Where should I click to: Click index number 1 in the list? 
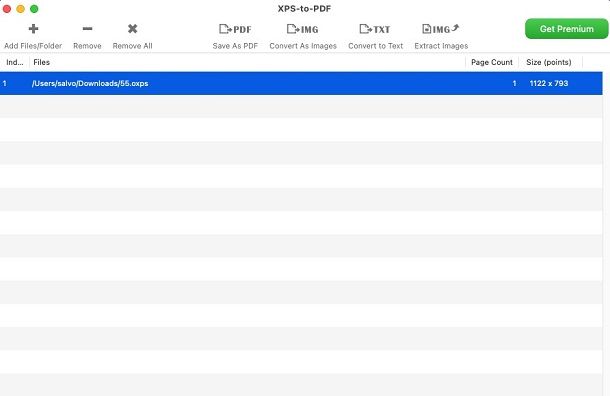point(4,83)
